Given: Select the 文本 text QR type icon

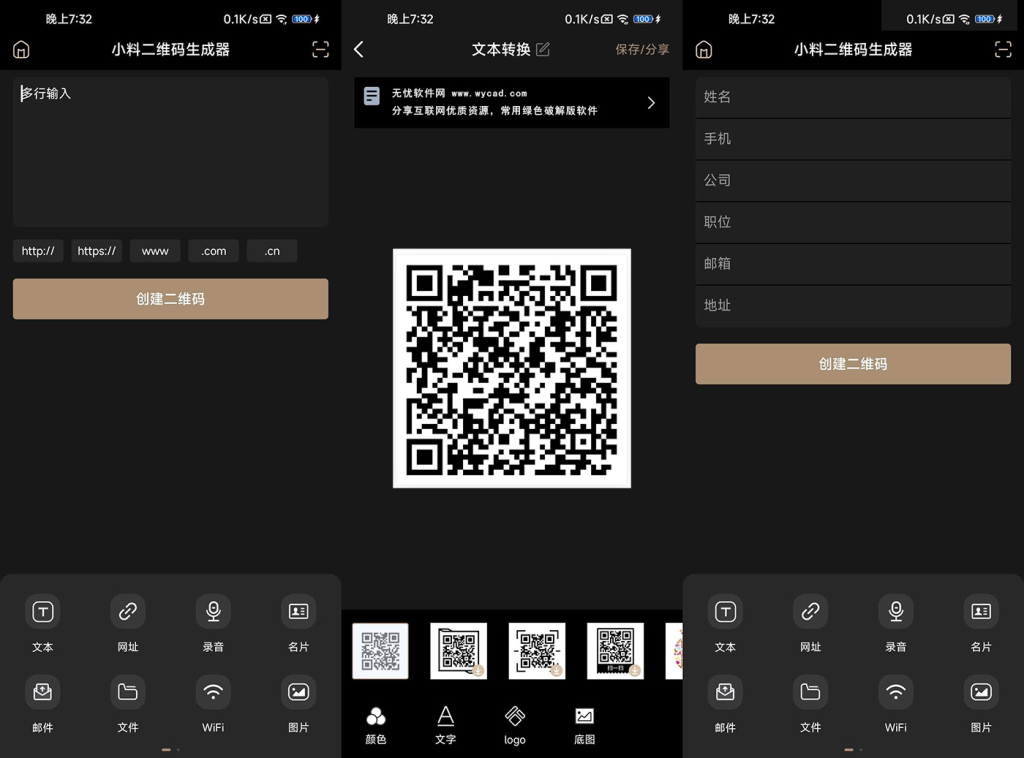Looking at the screenshot, I should [42, 611].
